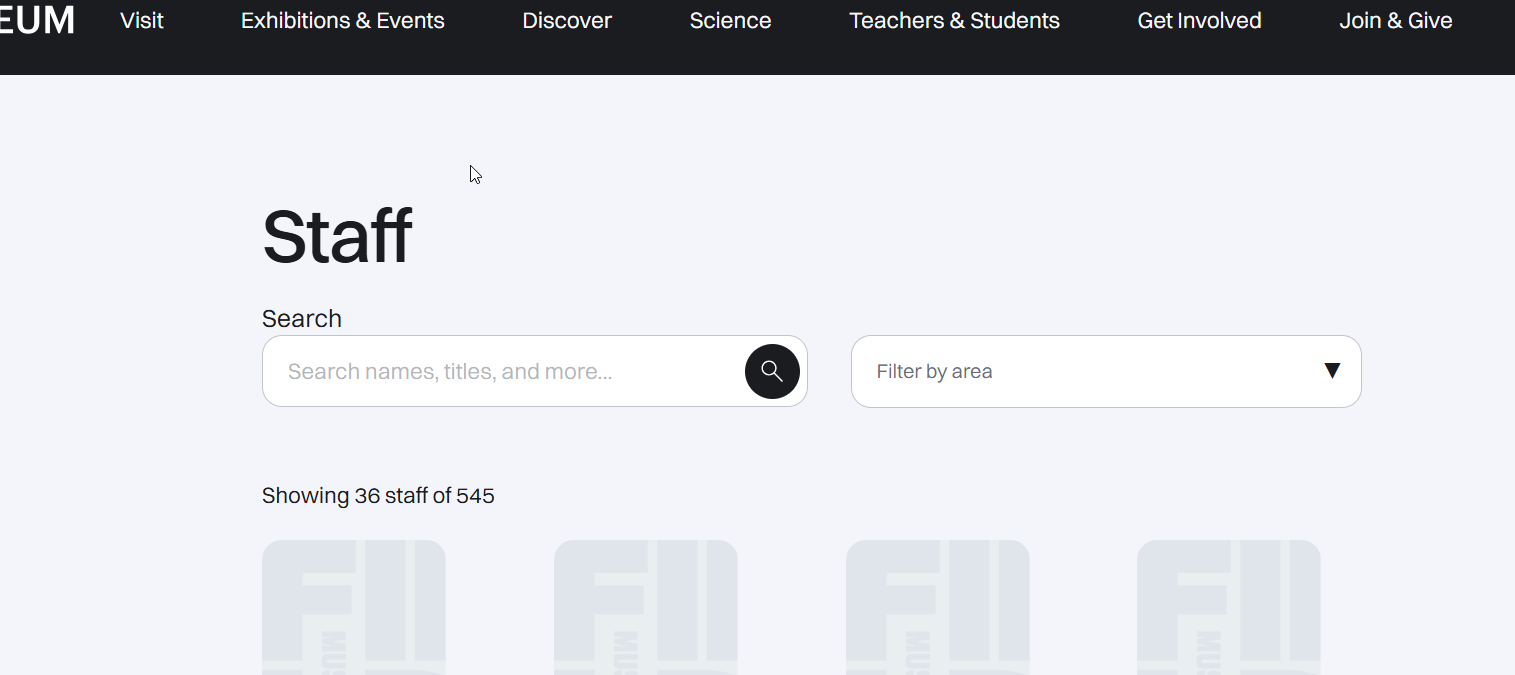
Task: Click the magnifying glass search button
Action: click(x=772, y=372)
